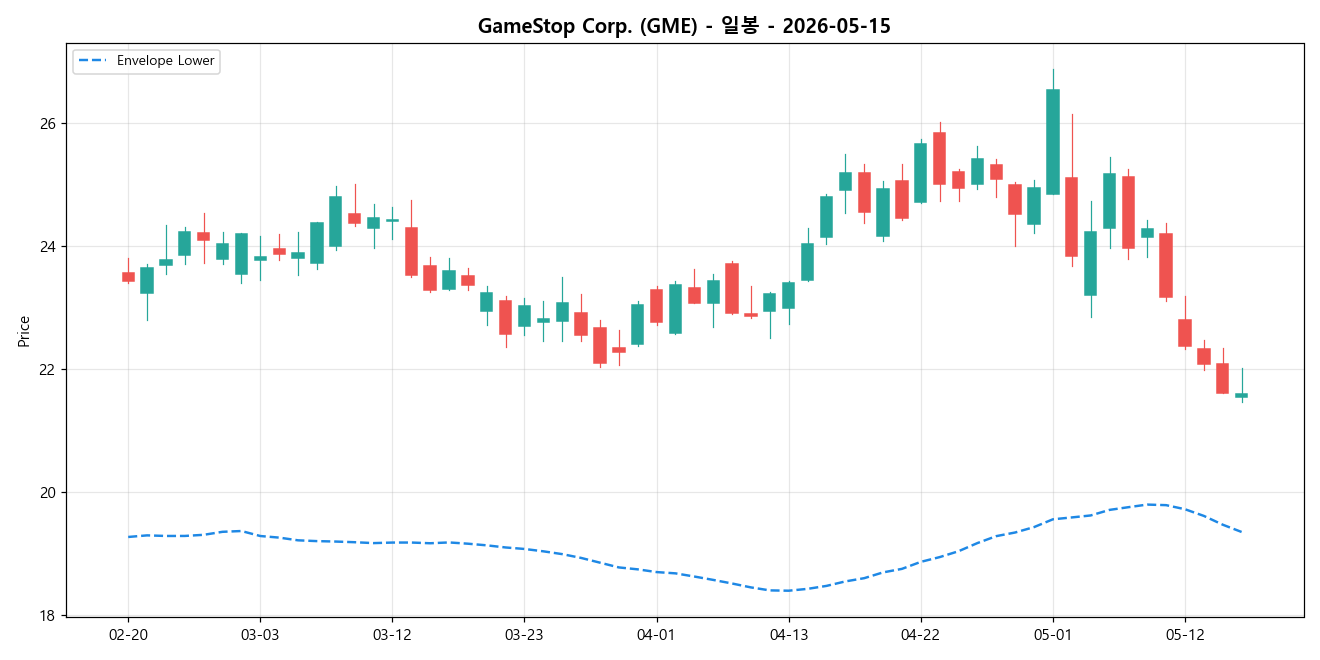The image size is (1320, 660).
Task: Click the 03-03 x-axis date label
Action: (x=260, y=634)
